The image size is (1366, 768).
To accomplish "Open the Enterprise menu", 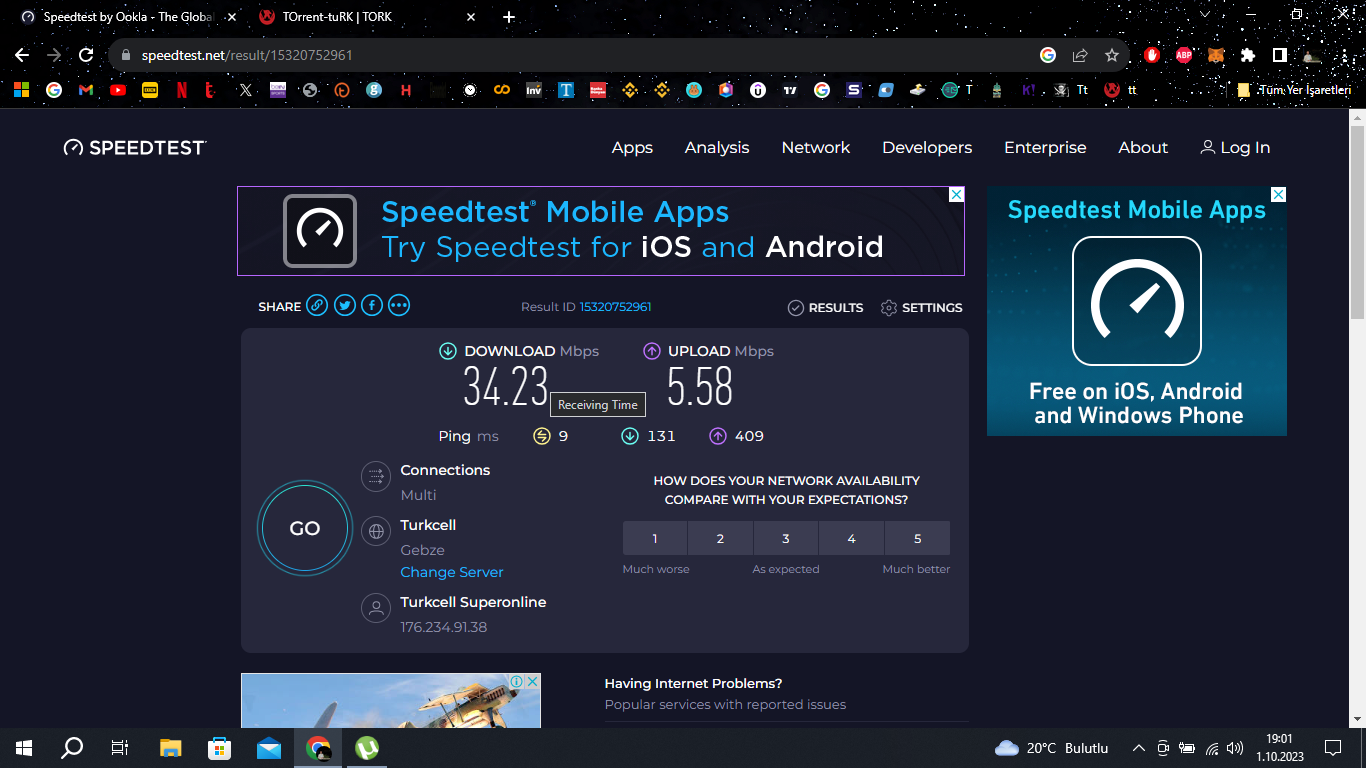I will pyautogui.click(x=1045, y=147).
